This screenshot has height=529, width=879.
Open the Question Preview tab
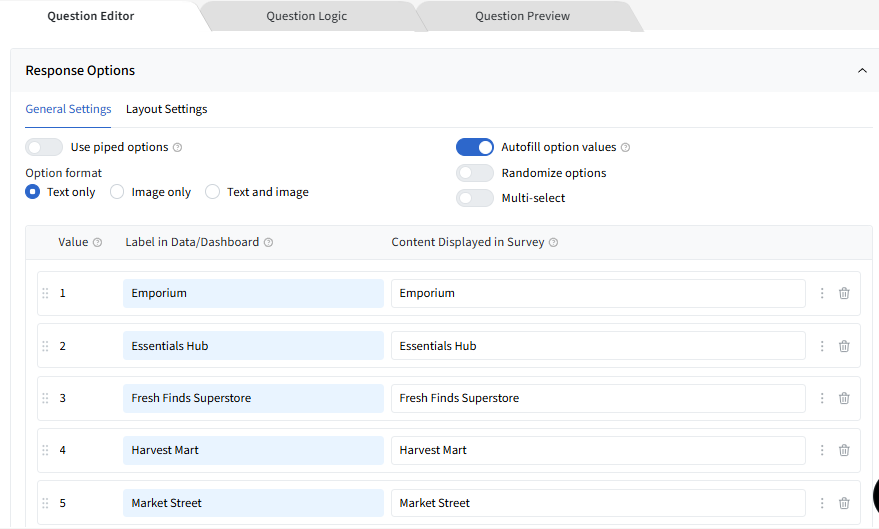522,16
